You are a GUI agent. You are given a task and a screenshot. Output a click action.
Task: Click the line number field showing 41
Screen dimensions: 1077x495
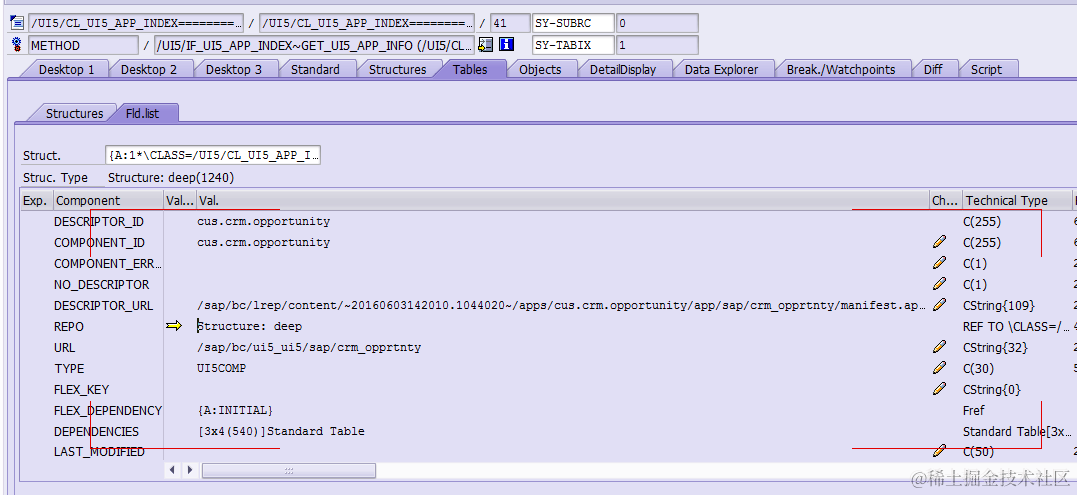[x=510, y=23]
